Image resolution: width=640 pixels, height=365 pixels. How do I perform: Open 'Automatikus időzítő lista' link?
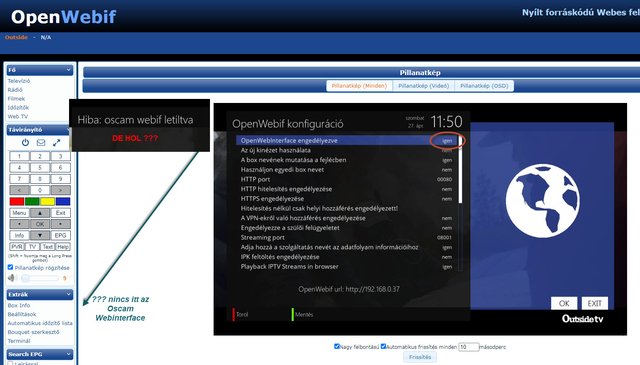(x=40, y=323)
